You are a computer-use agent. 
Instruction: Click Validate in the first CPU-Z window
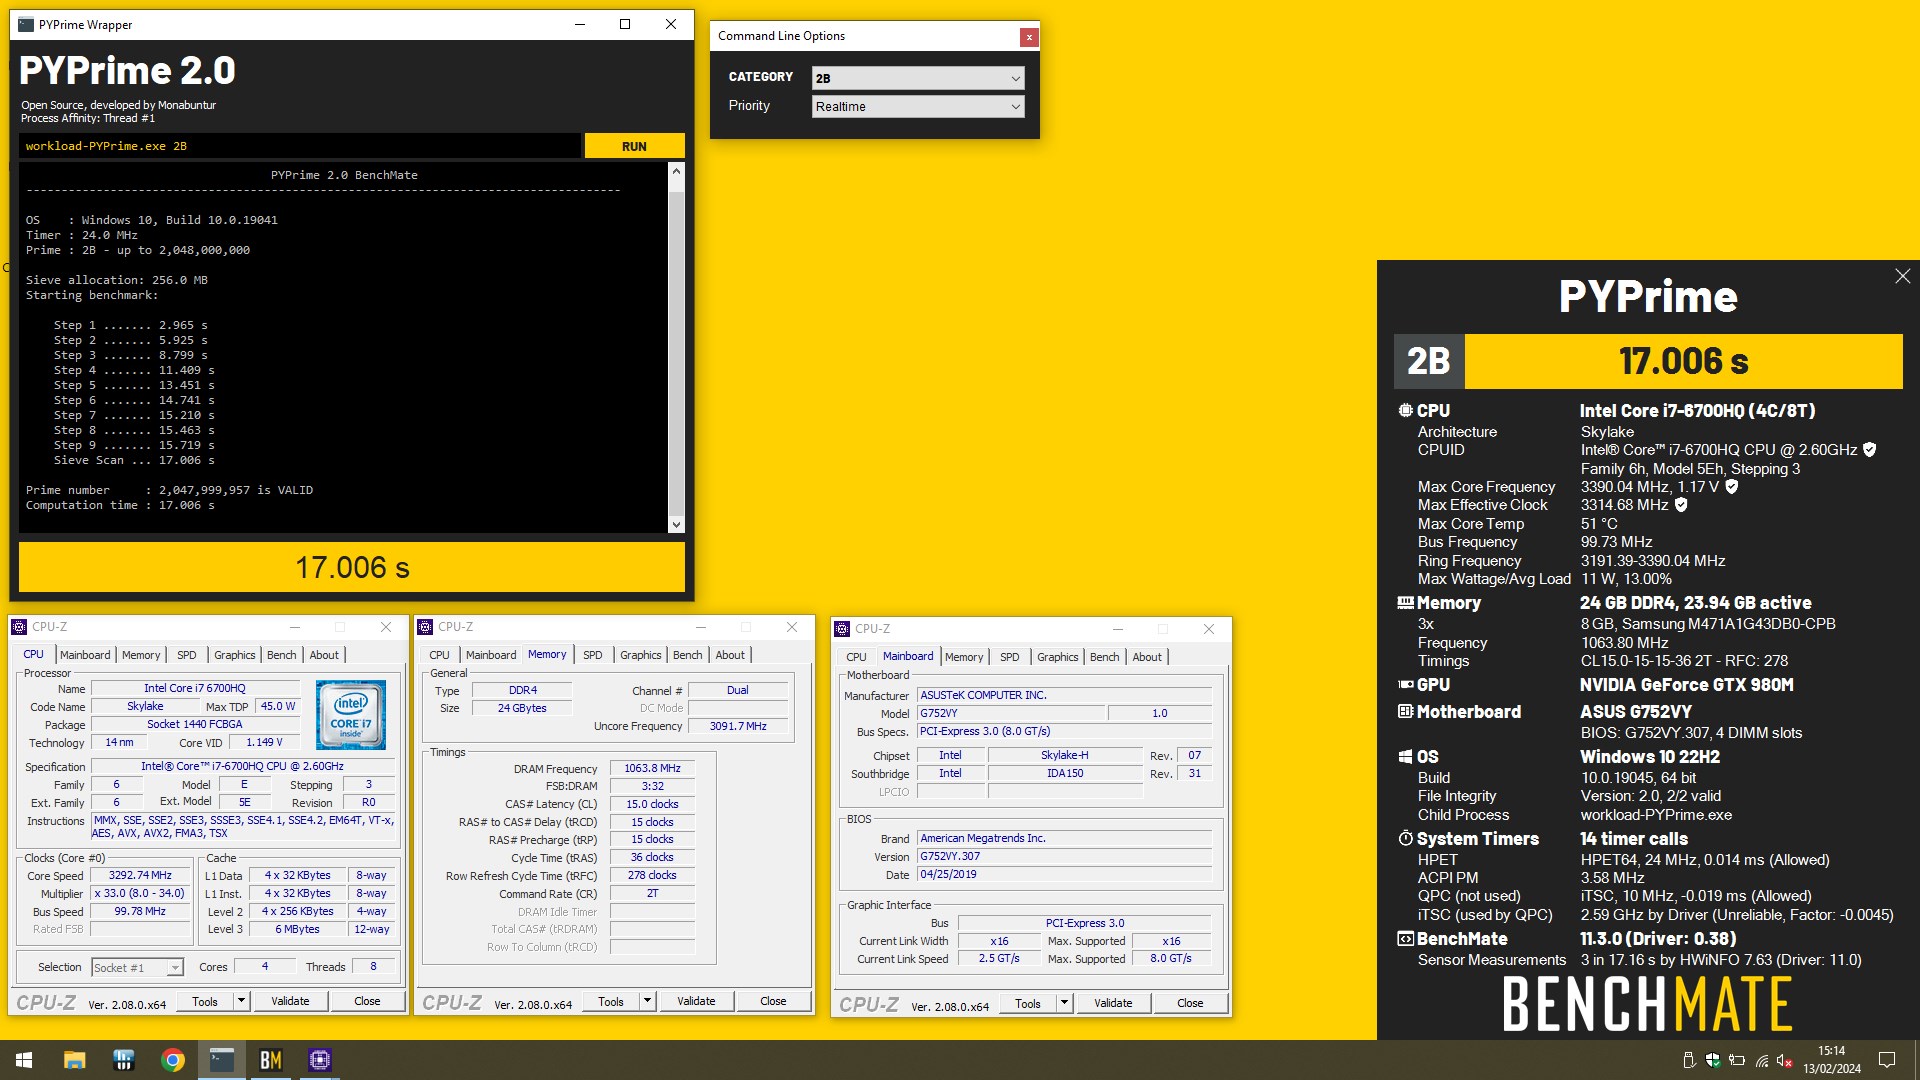290,1001
